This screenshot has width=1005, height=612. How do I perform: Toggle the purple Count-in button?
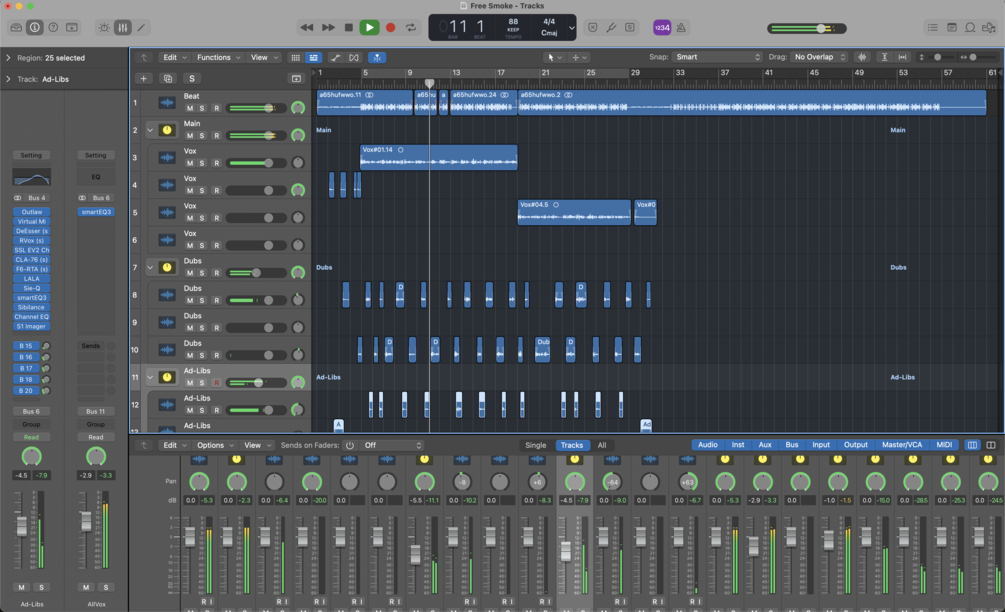(x=662, y=28)
